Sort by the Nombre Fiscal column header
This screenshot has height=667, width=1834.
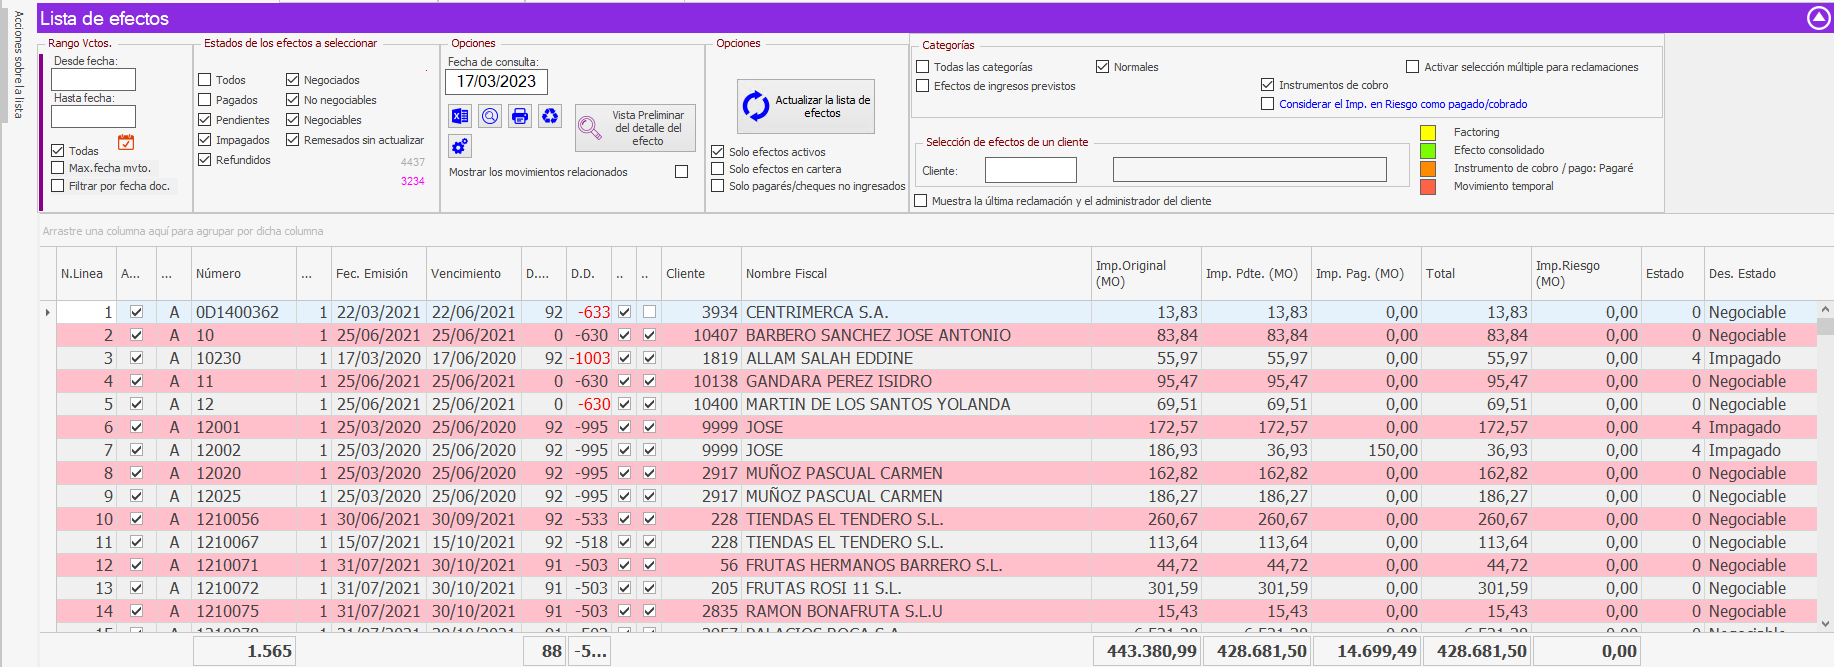787,274
